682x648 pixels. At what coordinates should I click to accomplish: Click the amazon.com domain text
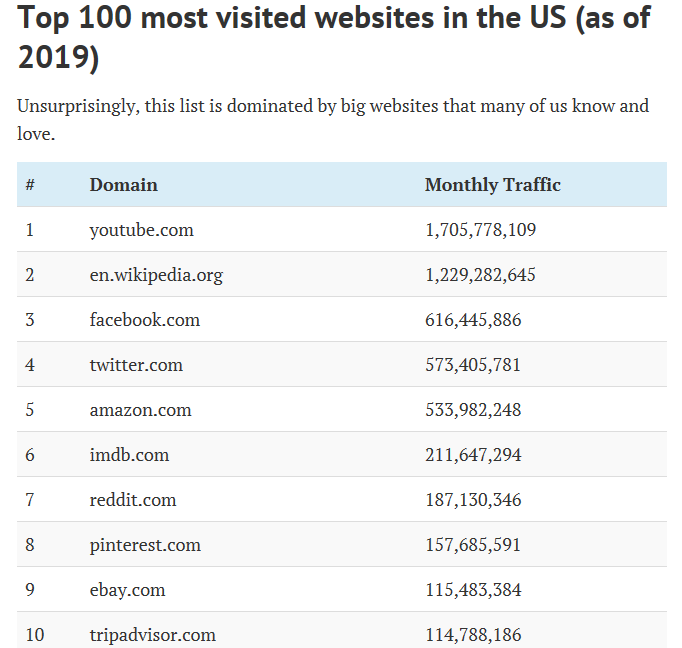140,410
